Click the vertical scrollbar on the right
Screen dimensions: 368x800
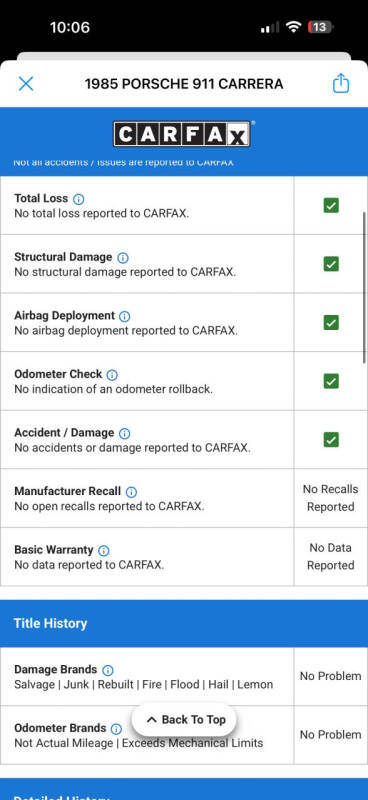pos(364,287)
